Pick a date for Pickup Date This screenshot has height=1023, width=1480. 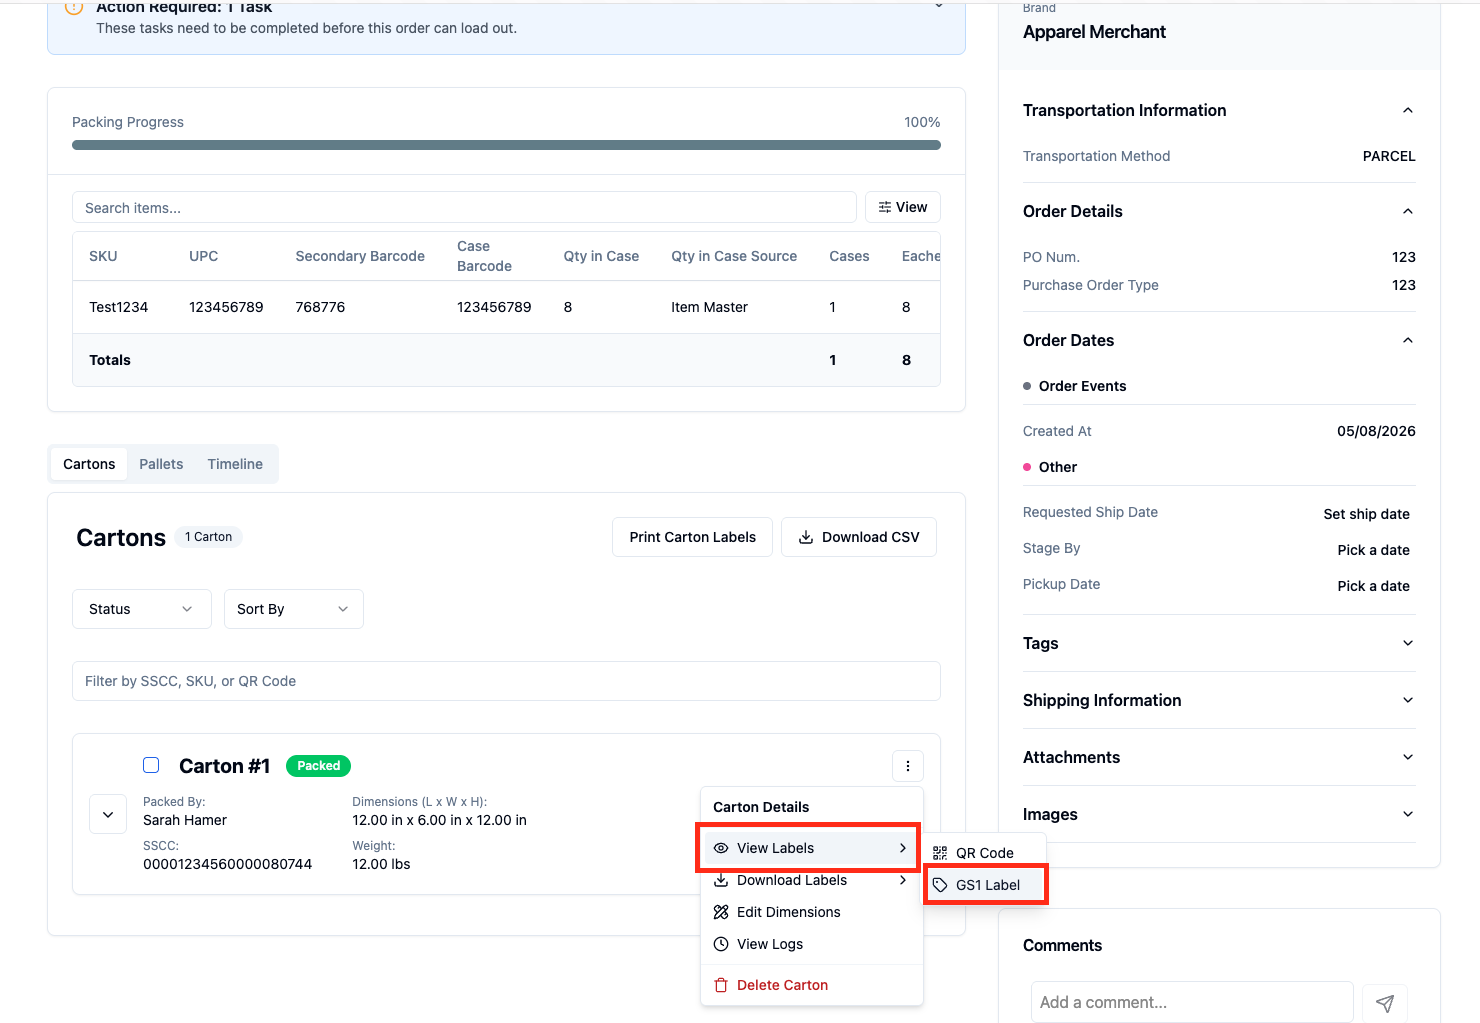click(x=1373, y=586)
